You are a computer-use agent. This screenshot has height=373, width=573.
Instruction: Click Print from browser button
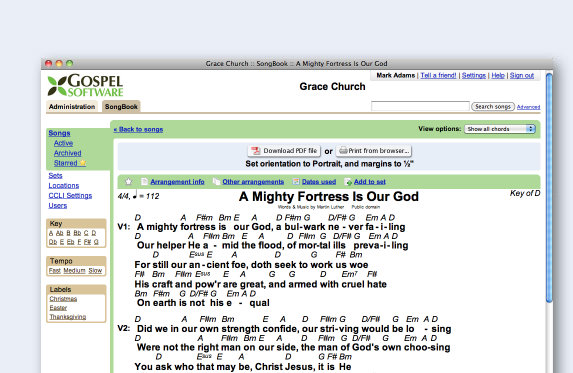(373, 151)
